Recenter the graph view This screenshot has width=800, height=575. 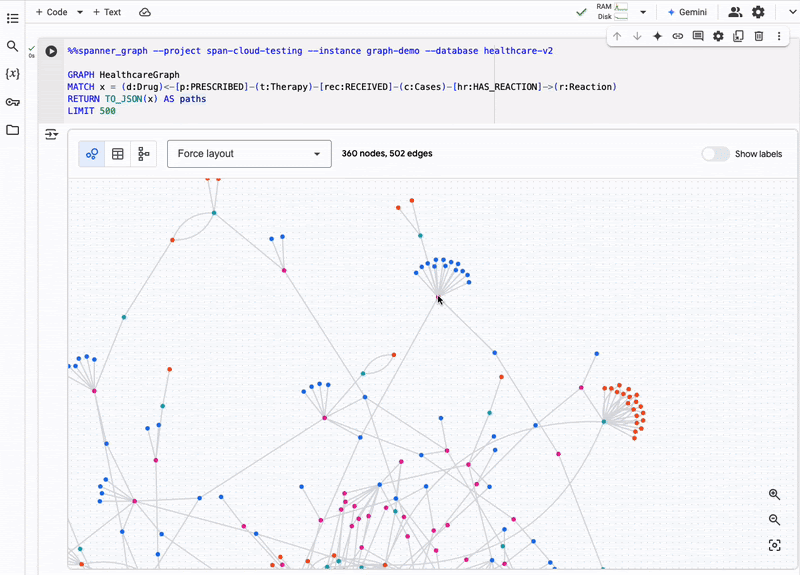coord(774,545)
